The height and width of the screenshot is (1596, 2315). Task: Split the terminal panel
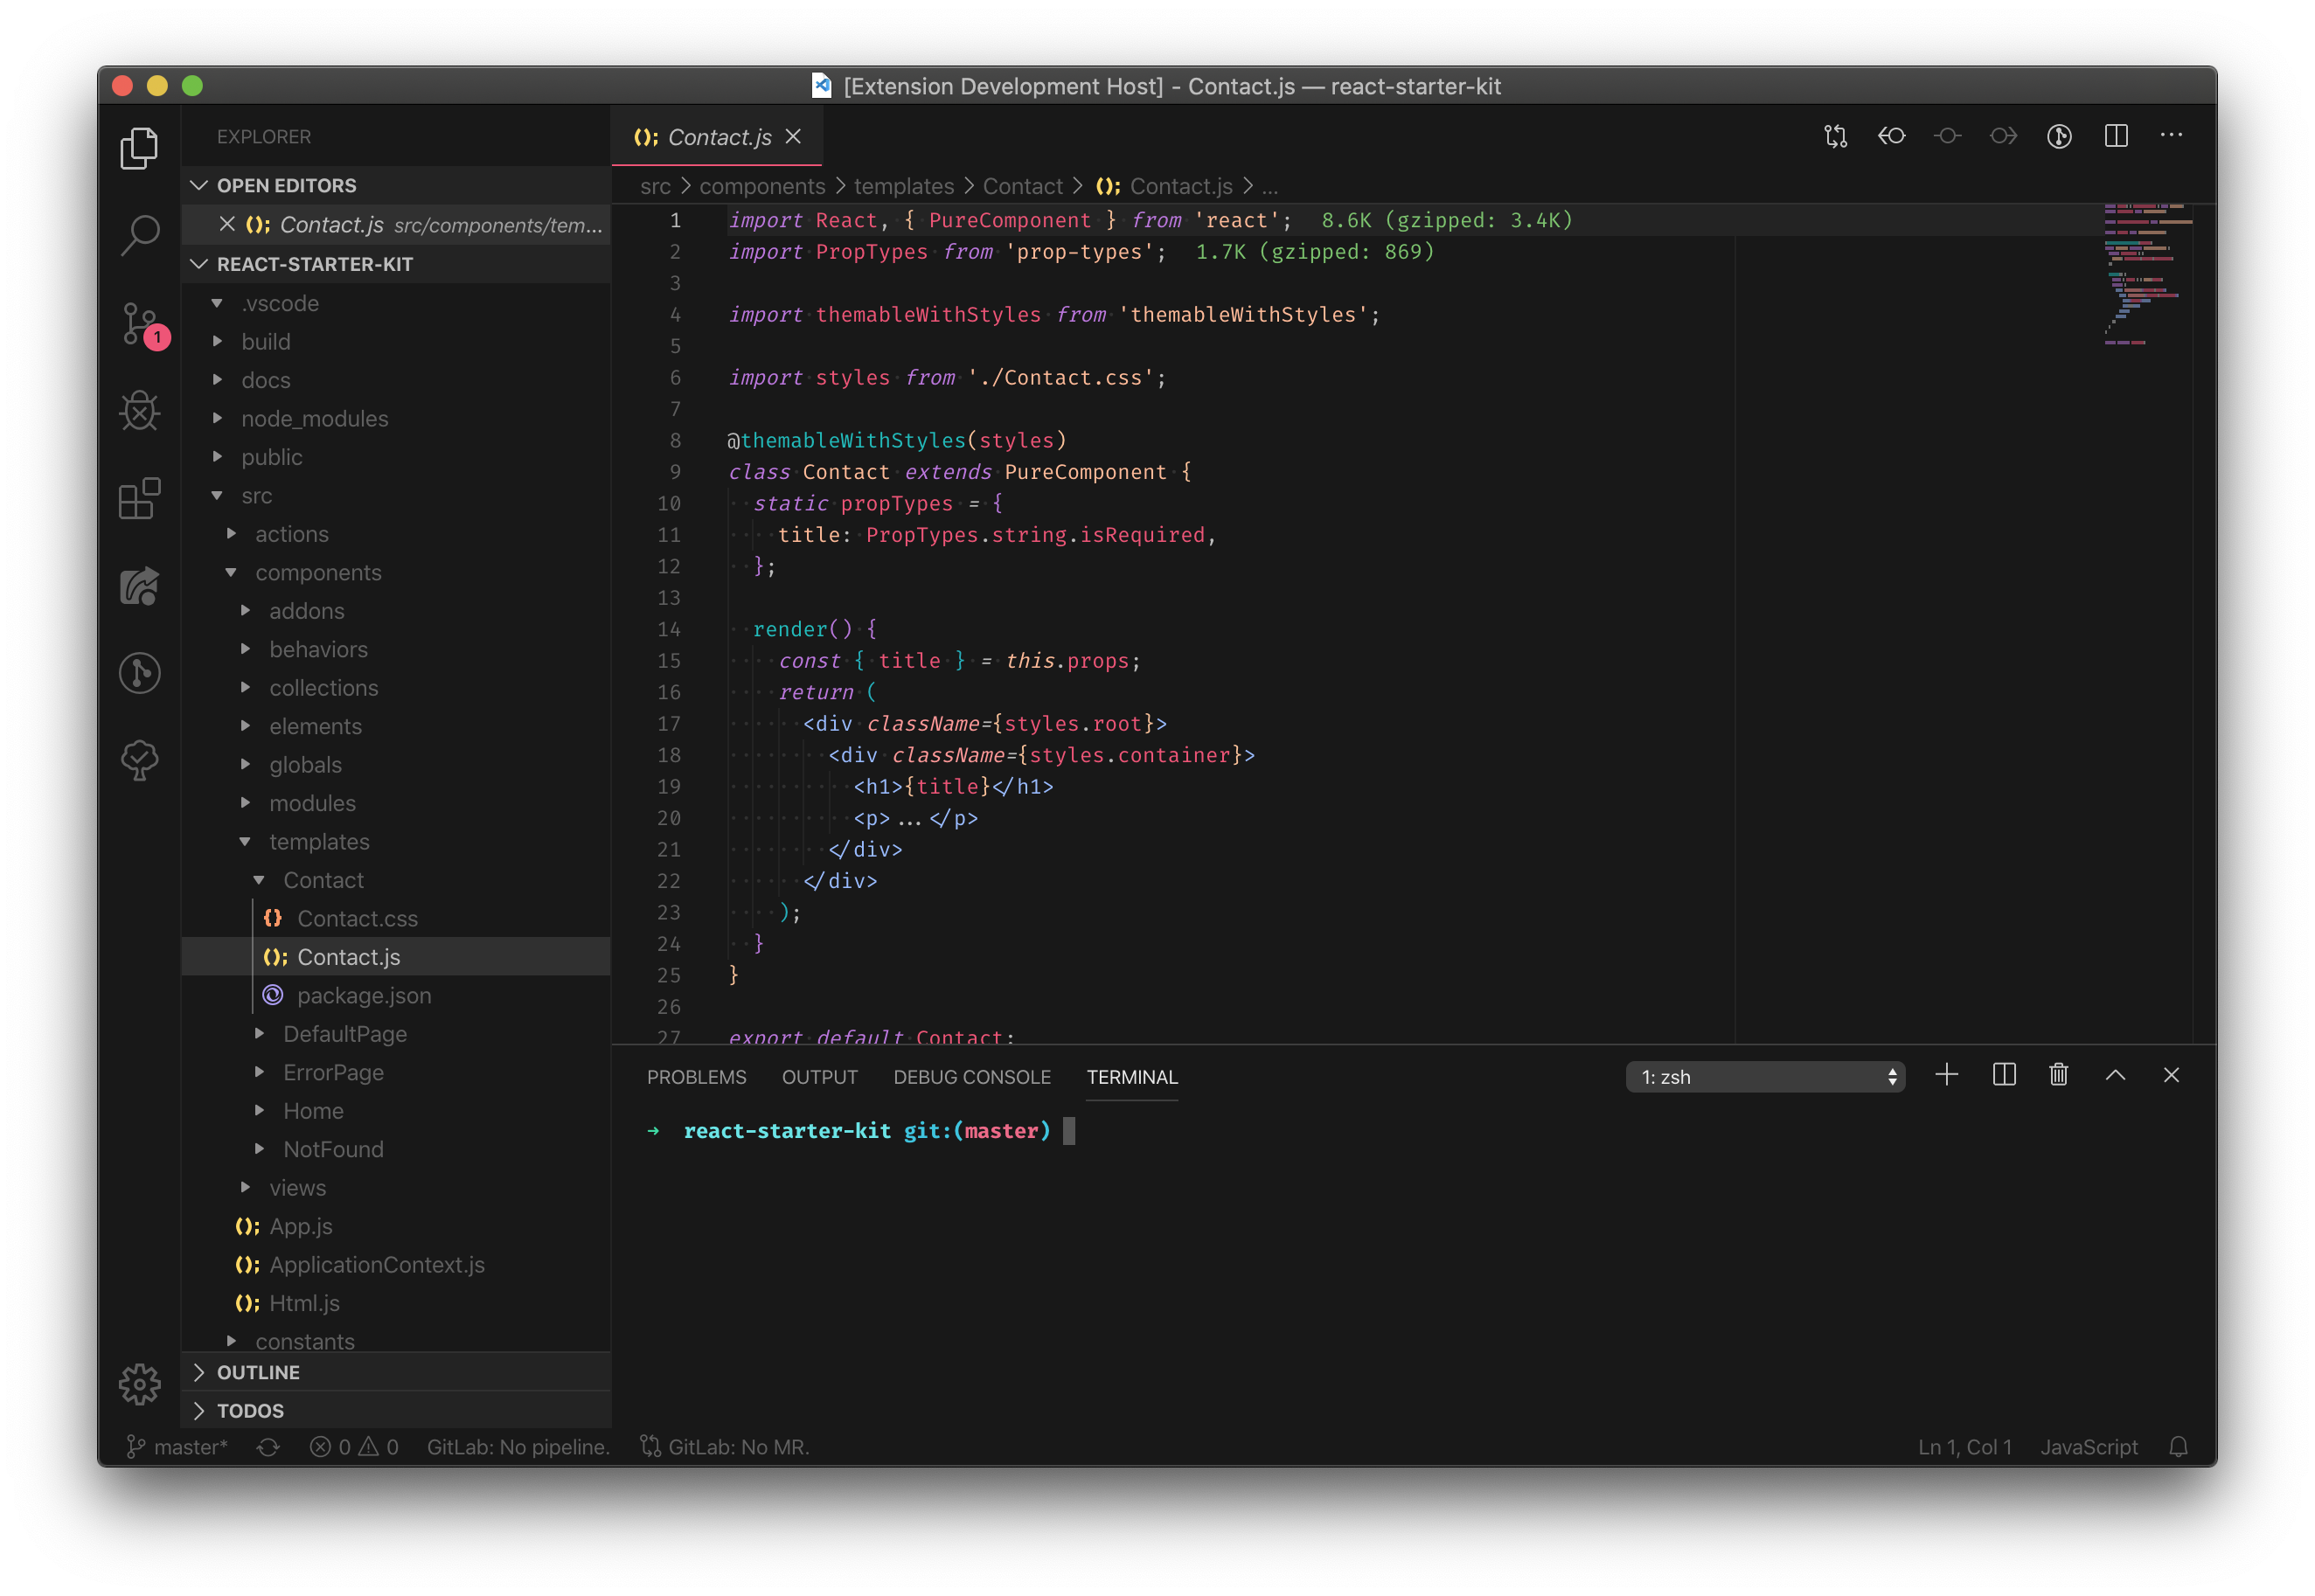(x=2003, y=1075)
